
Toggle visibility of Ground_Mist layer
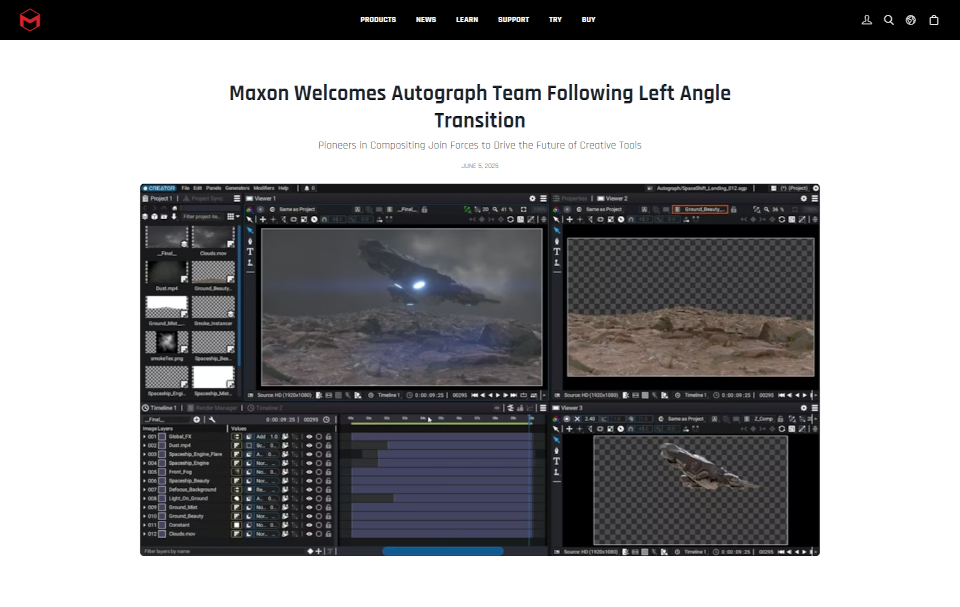point(309,507)
